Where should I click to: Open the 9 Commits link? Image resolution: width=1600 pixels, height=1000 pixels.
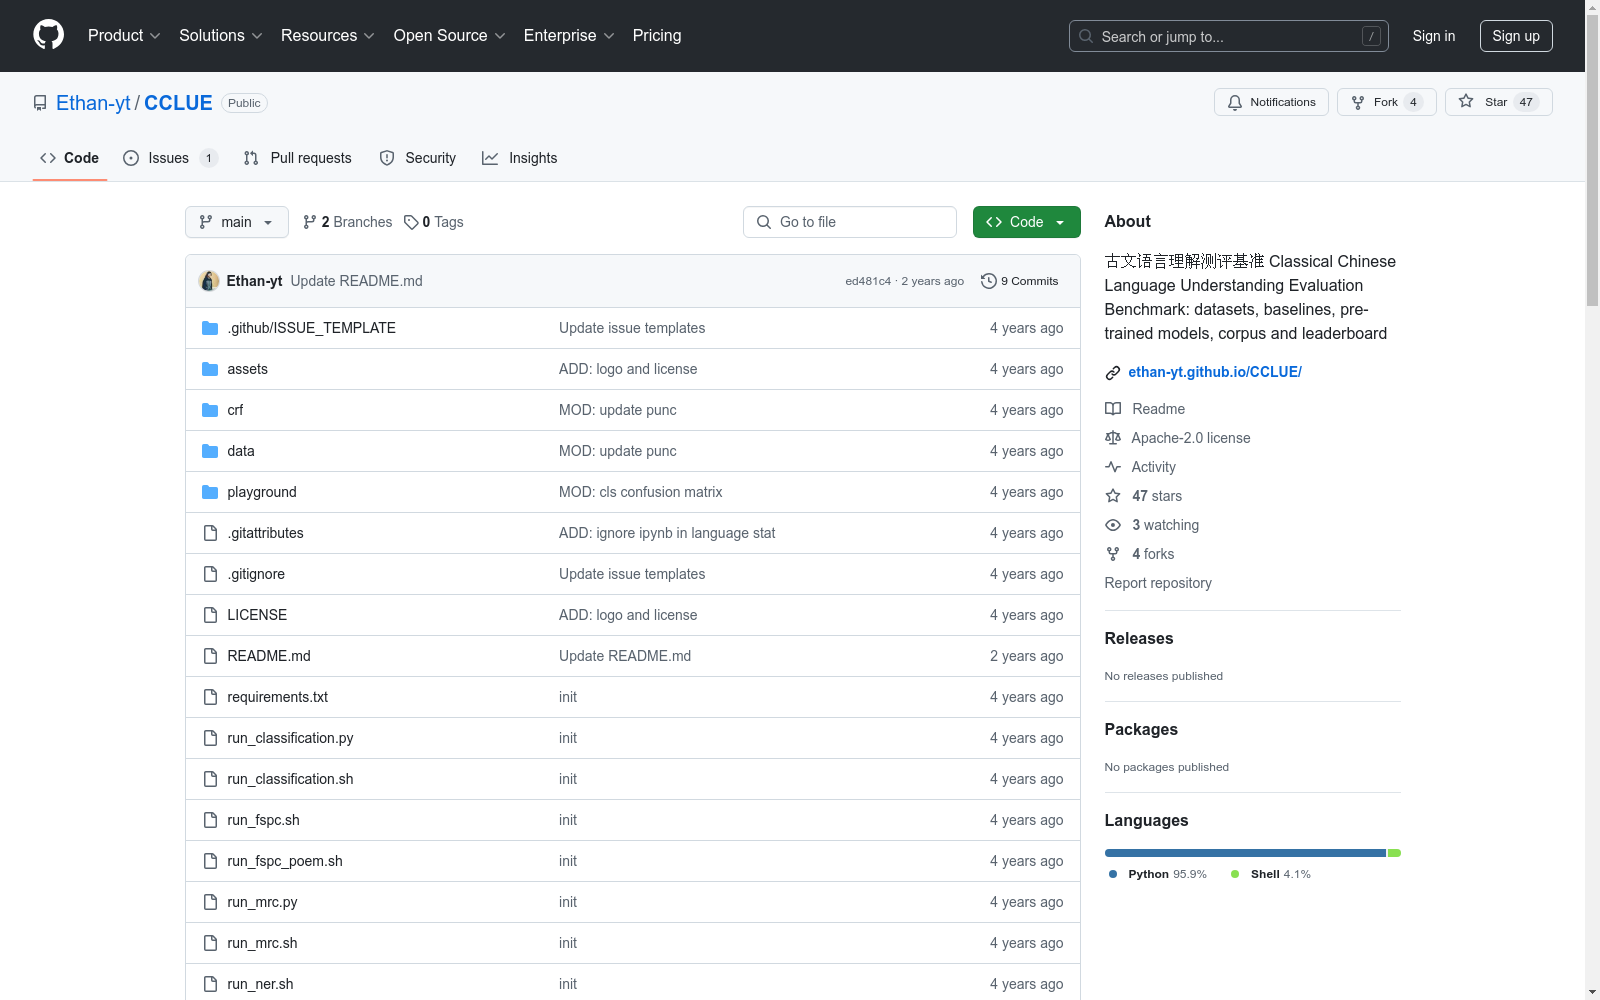(x=1020, y=281)
